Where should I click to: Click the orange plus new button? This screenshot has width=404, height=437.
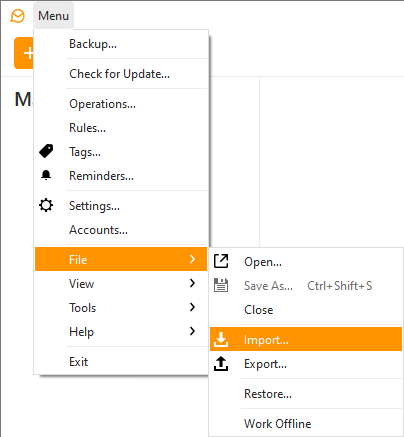point(24,53)
